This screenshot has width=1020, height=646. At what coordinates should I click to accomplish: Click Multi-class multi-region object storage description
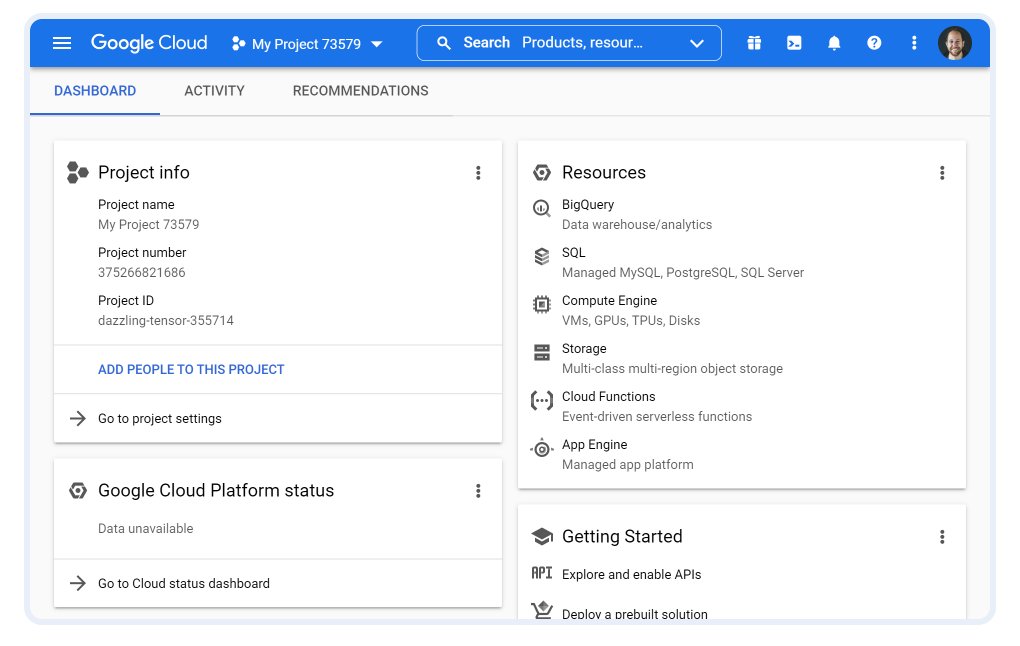(x=673, y=369)
